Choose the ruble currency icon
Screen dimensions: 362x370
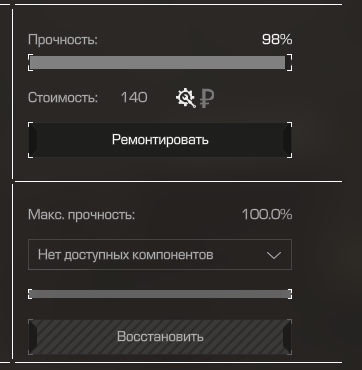tap(207, 99)
